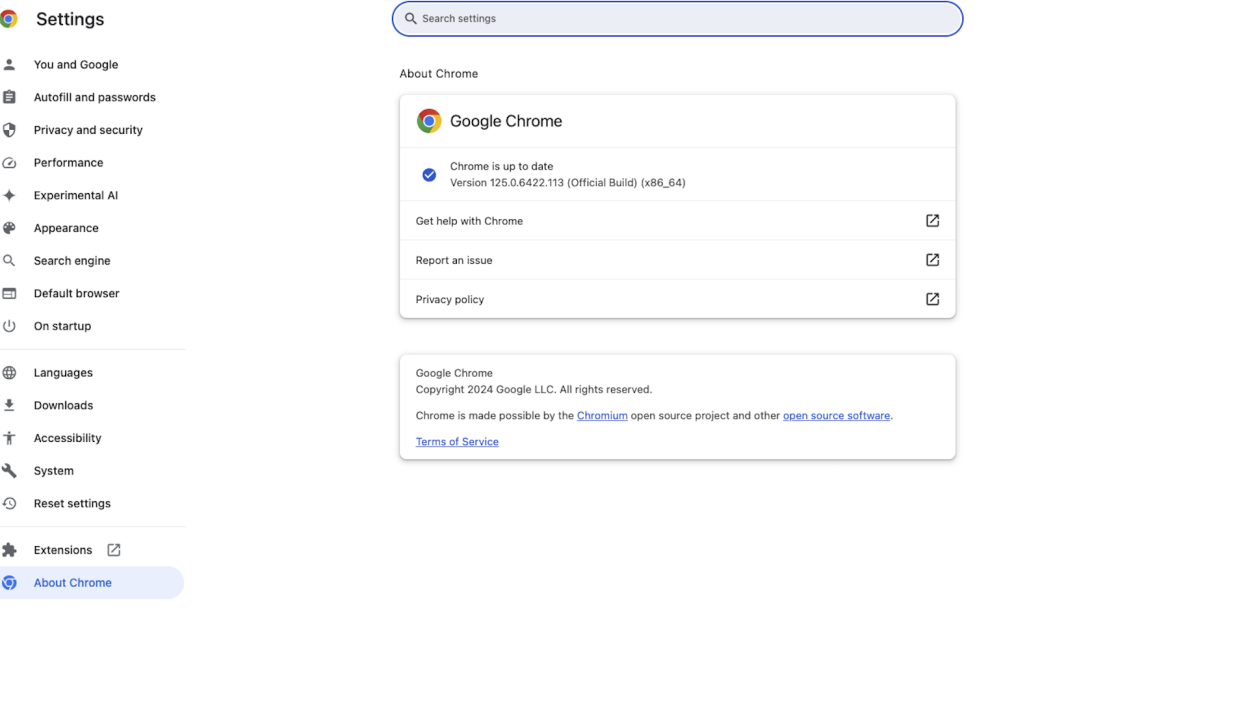Click the Accessibility figure icon
1248x702 pixels.
[10, 438]
